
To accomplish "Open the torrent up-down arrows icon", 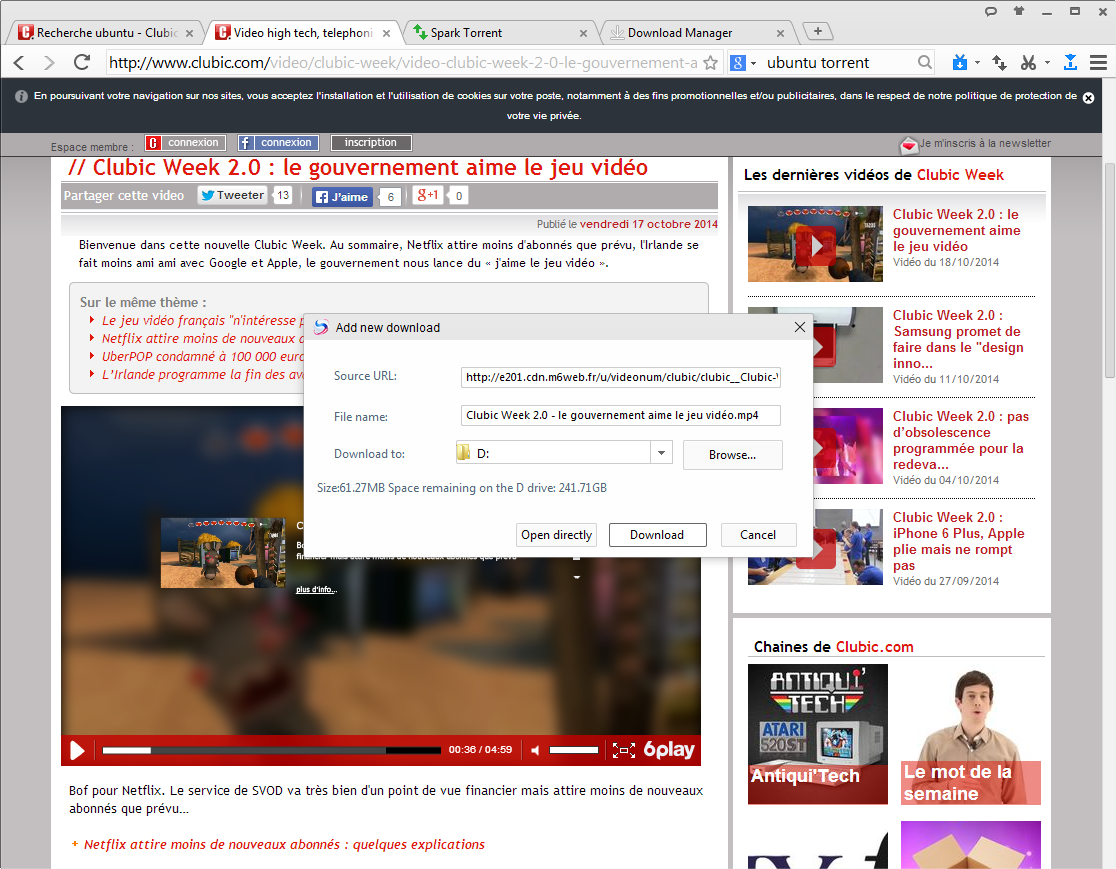I will 999,63.
